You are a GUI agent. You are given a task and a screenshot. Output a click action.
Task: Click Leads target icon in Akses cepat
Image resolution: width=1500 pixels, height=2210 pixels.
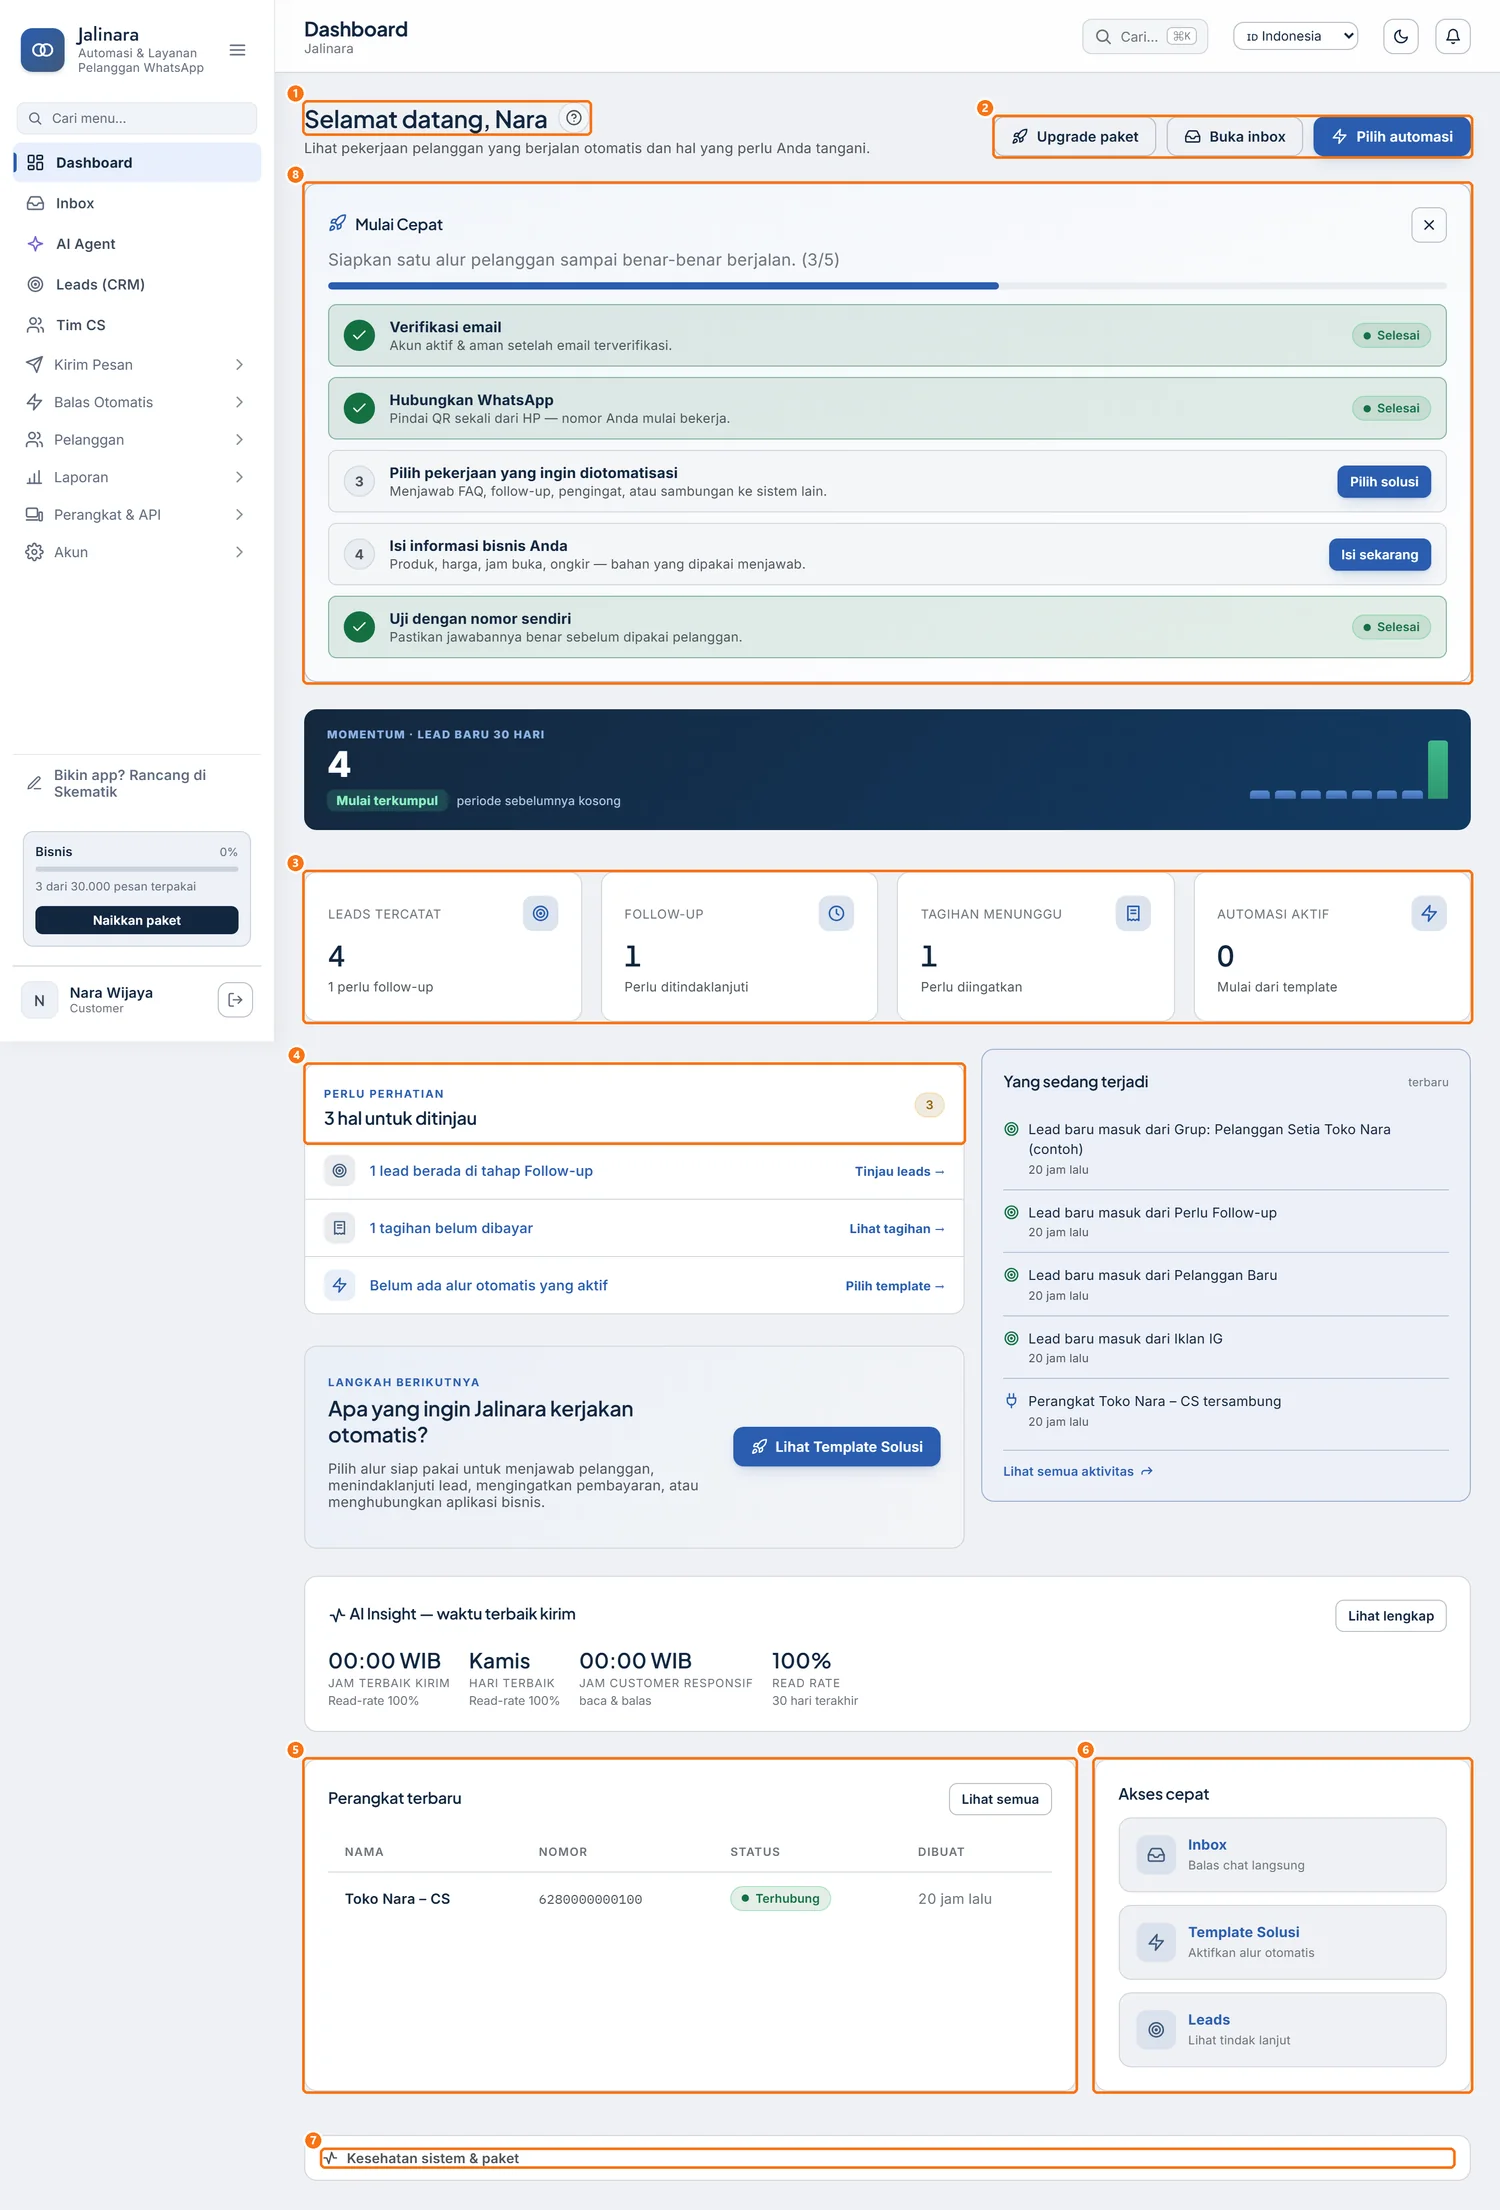(1156, 2030)
